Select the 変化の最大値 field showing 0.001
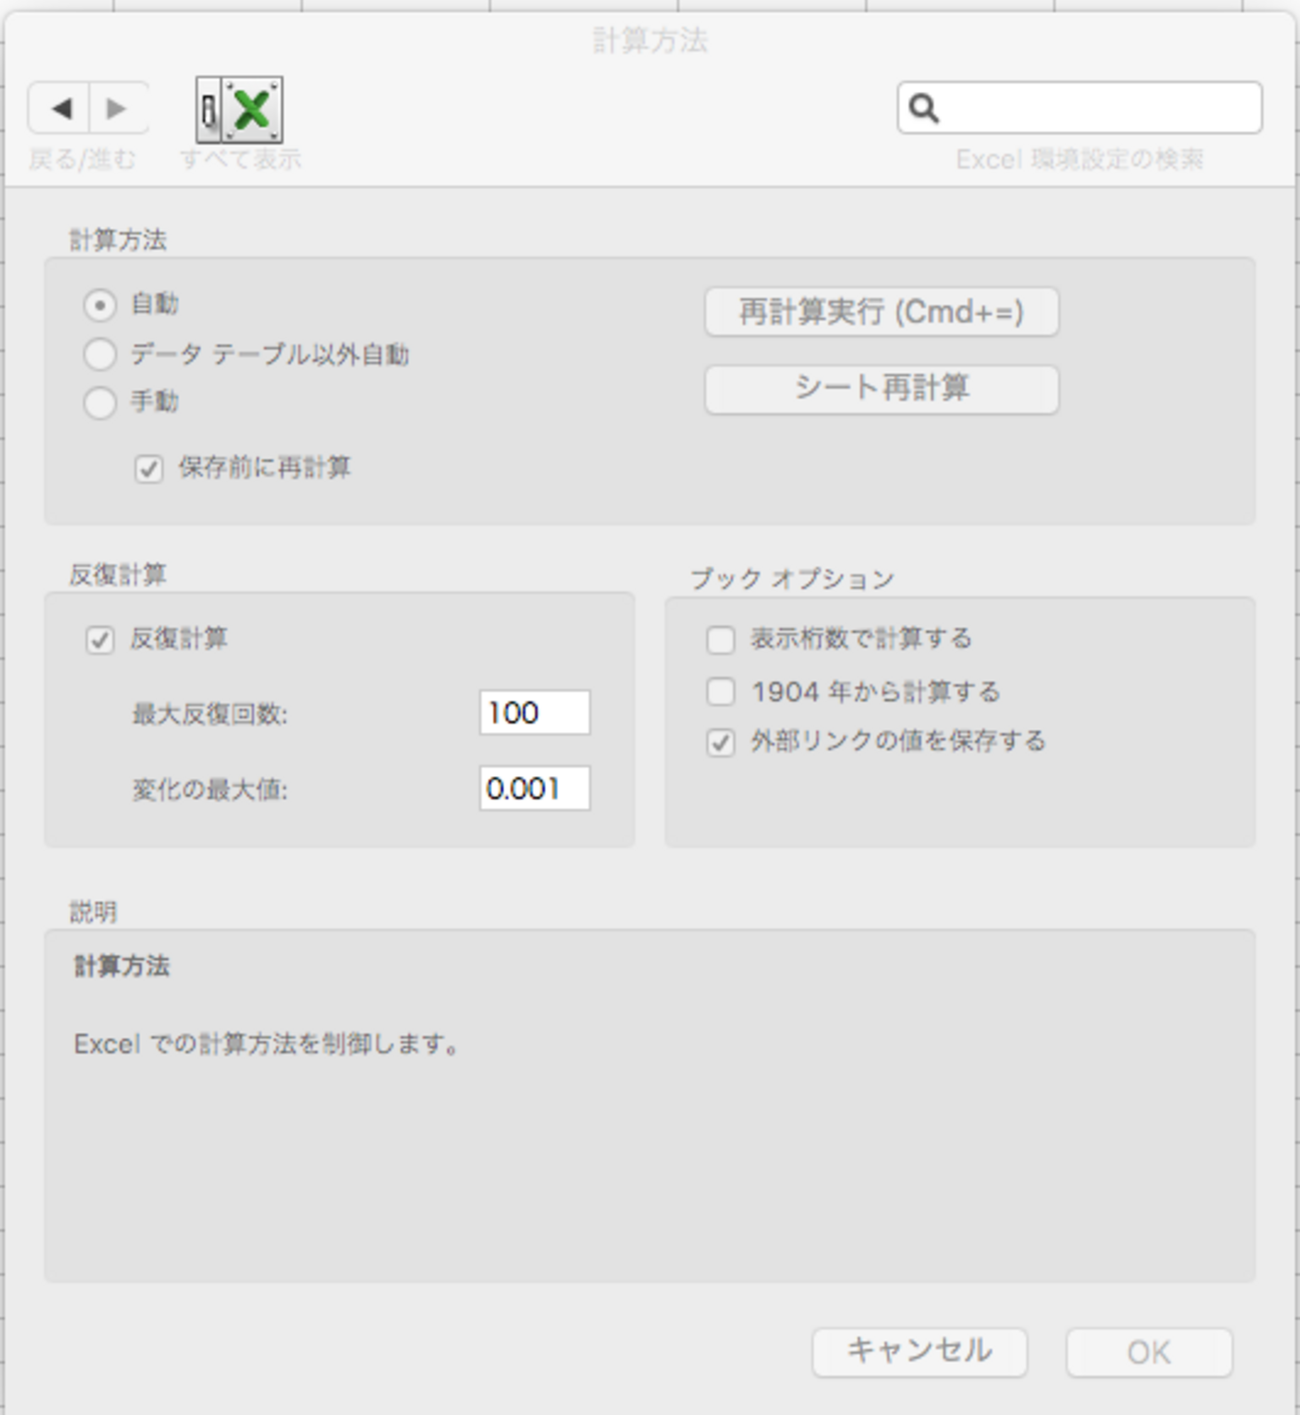 pyautogui.click(x=535, y=789)
